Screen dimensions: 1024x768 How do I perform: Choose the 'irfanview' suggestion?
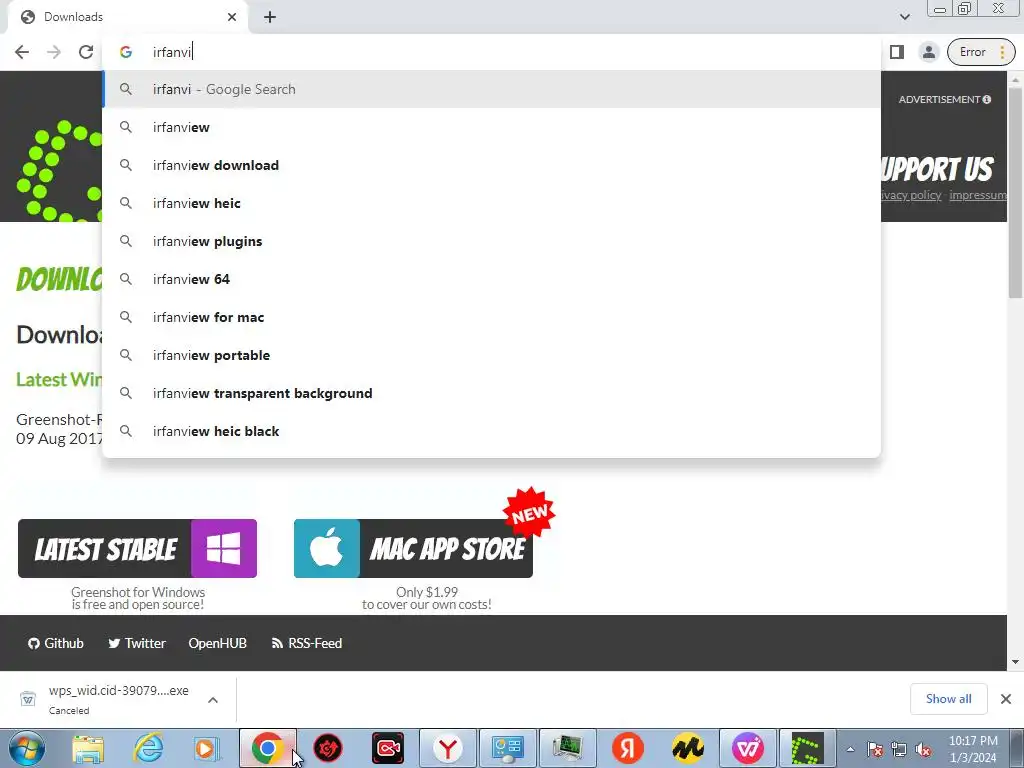click(x=491, y=127)
